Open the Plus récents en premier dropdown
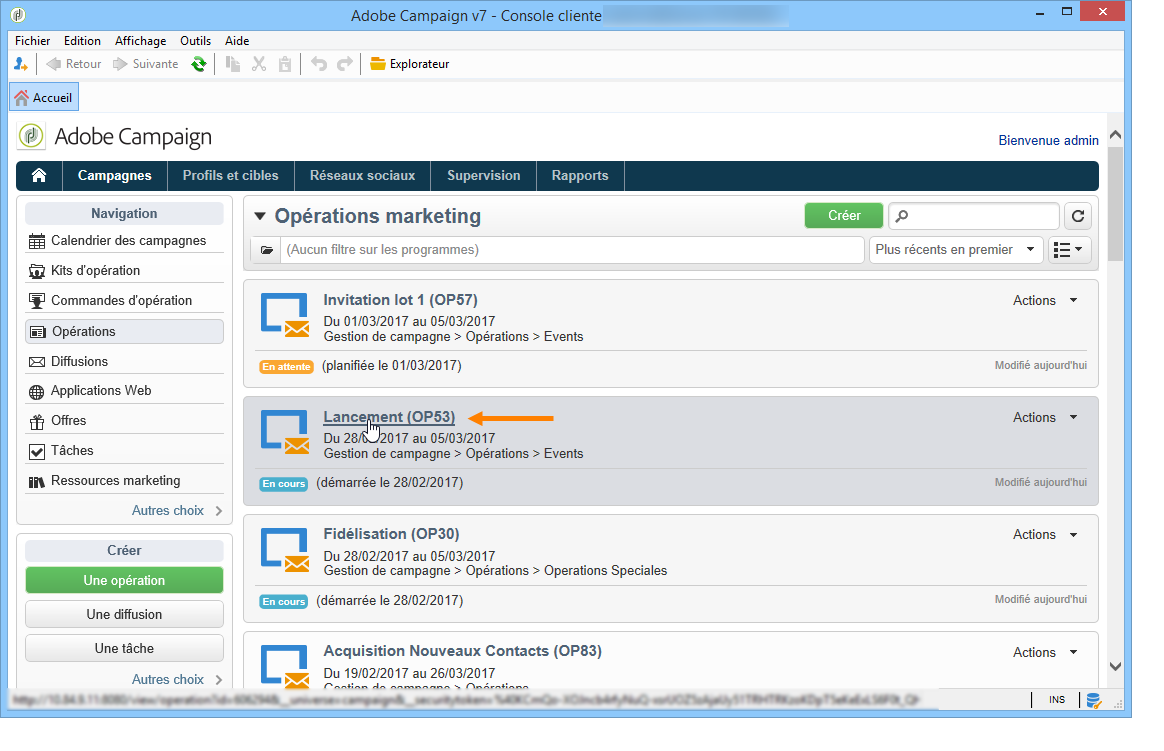The width and height of the screenshot is (1164, 751). pos(955,250)
